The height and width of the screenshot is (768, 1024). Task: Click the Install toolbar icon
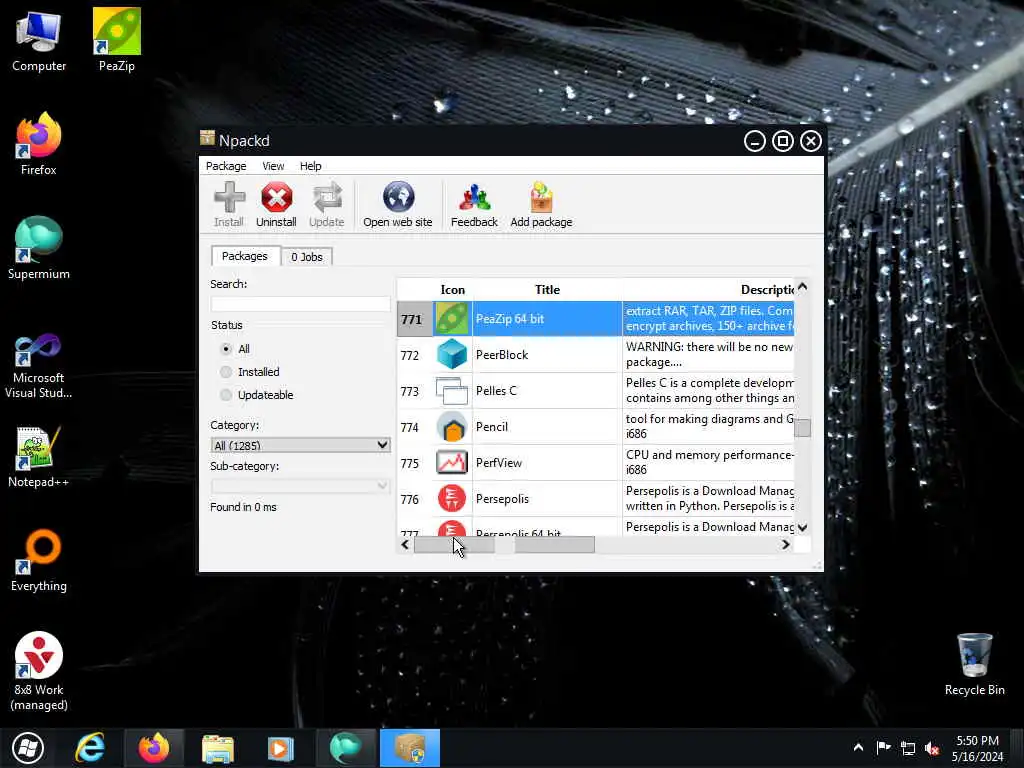tap(229, 198)
